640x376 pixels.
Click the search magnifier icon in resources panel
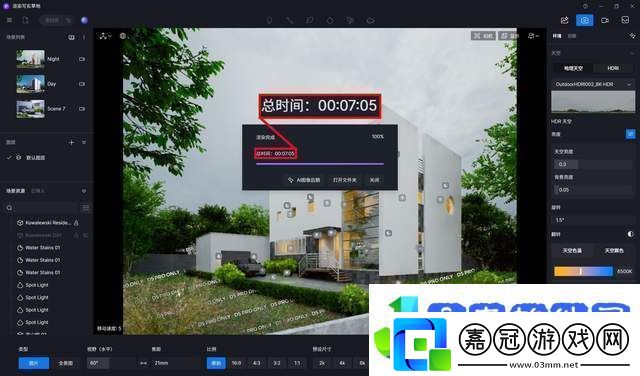[x=9, y=208]
